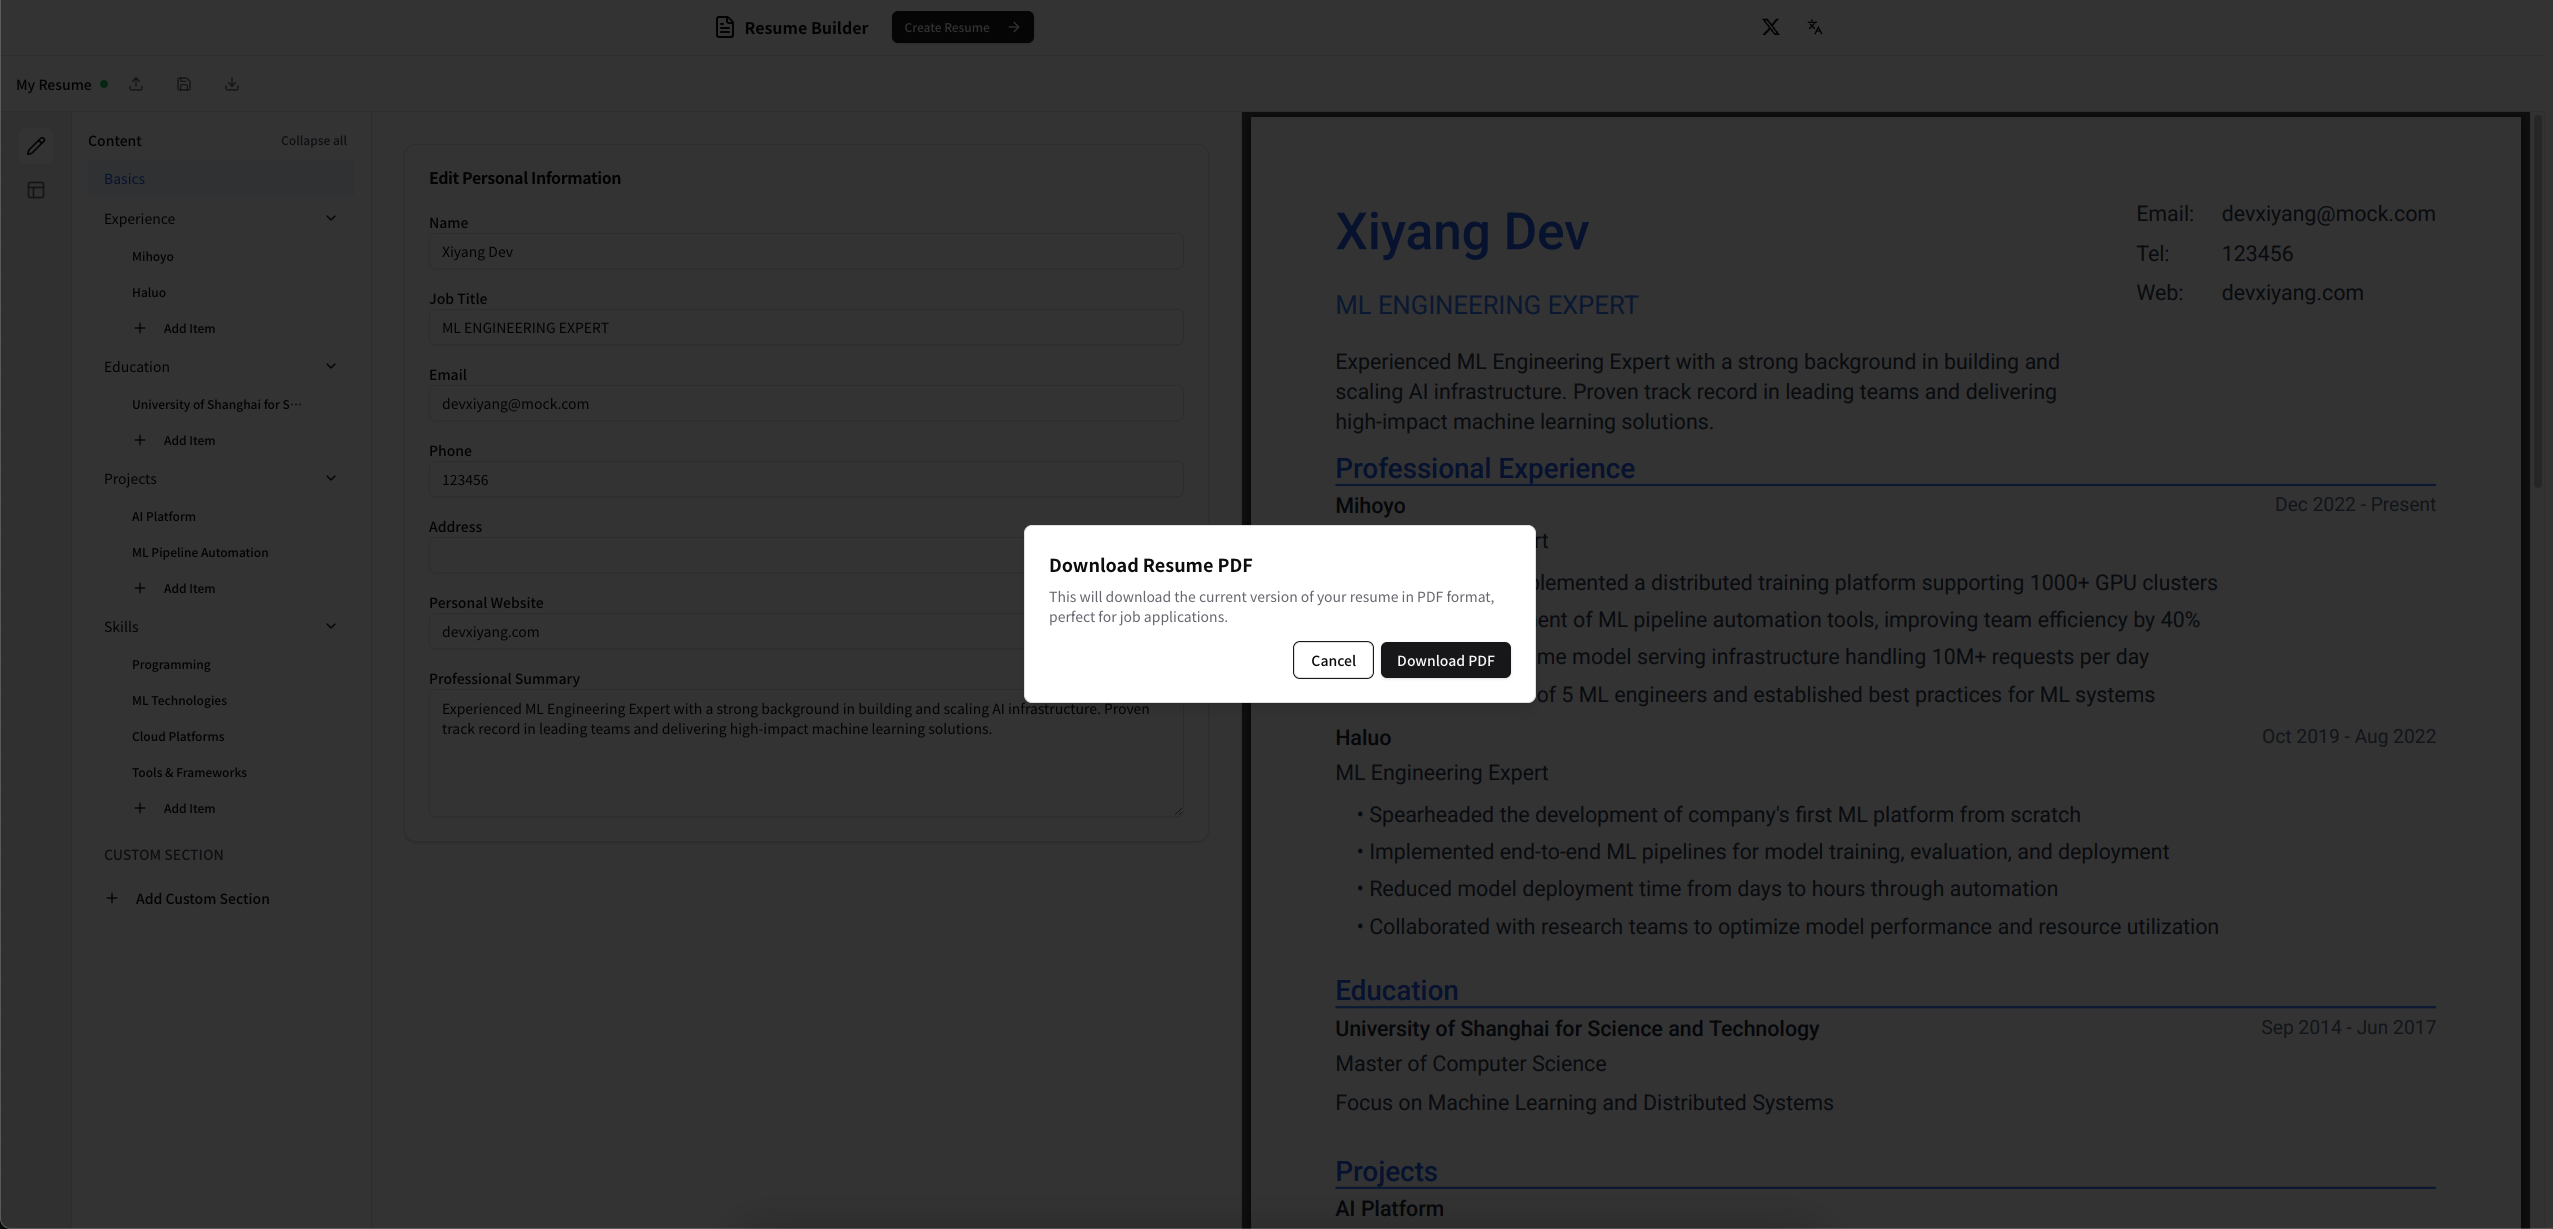
Task: Click the Download PDF button
Action: 1446,660
